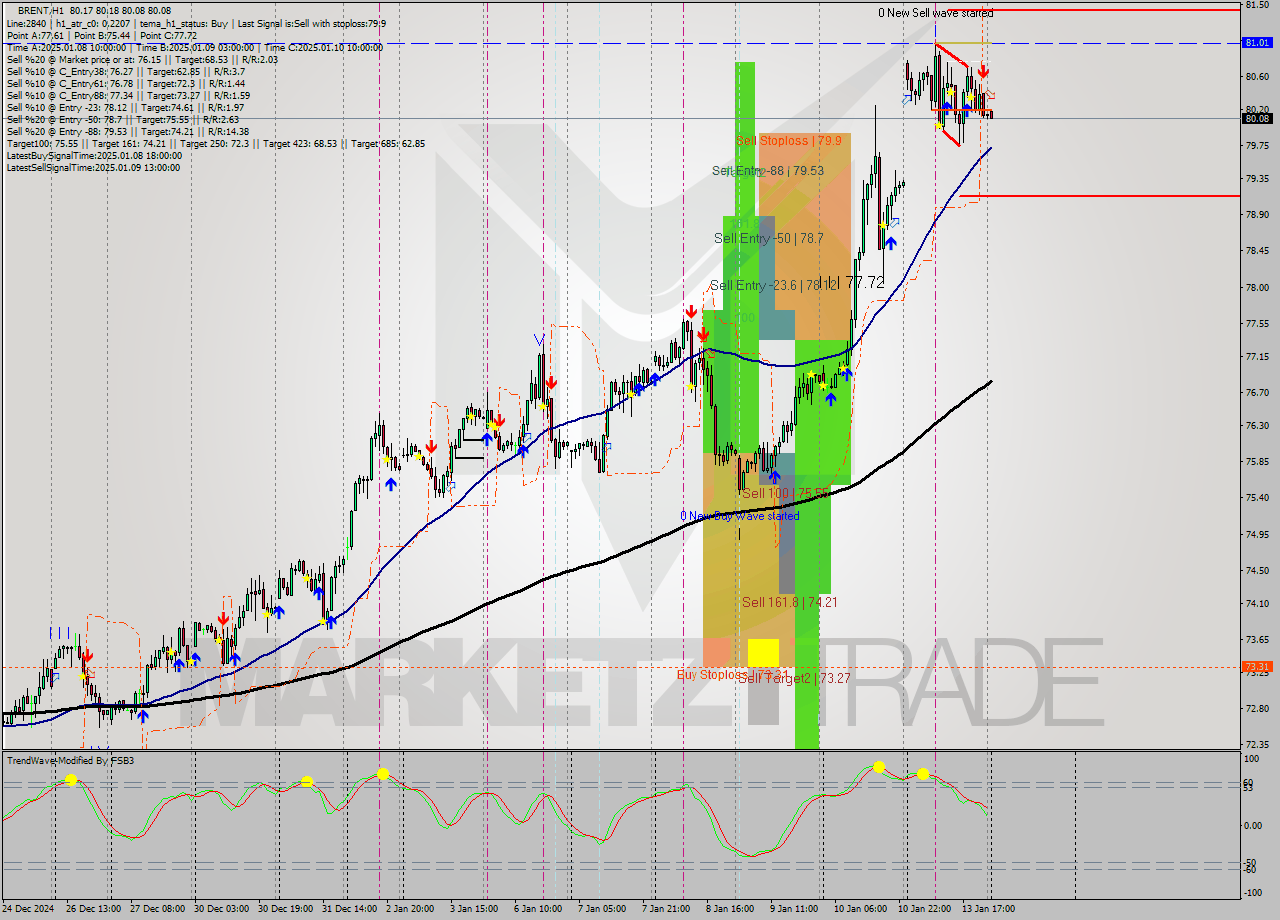
Task: Click the 'LatestBuySignalTime:2025.01.08 18:00:00' line
Action: tap(94, 155)
